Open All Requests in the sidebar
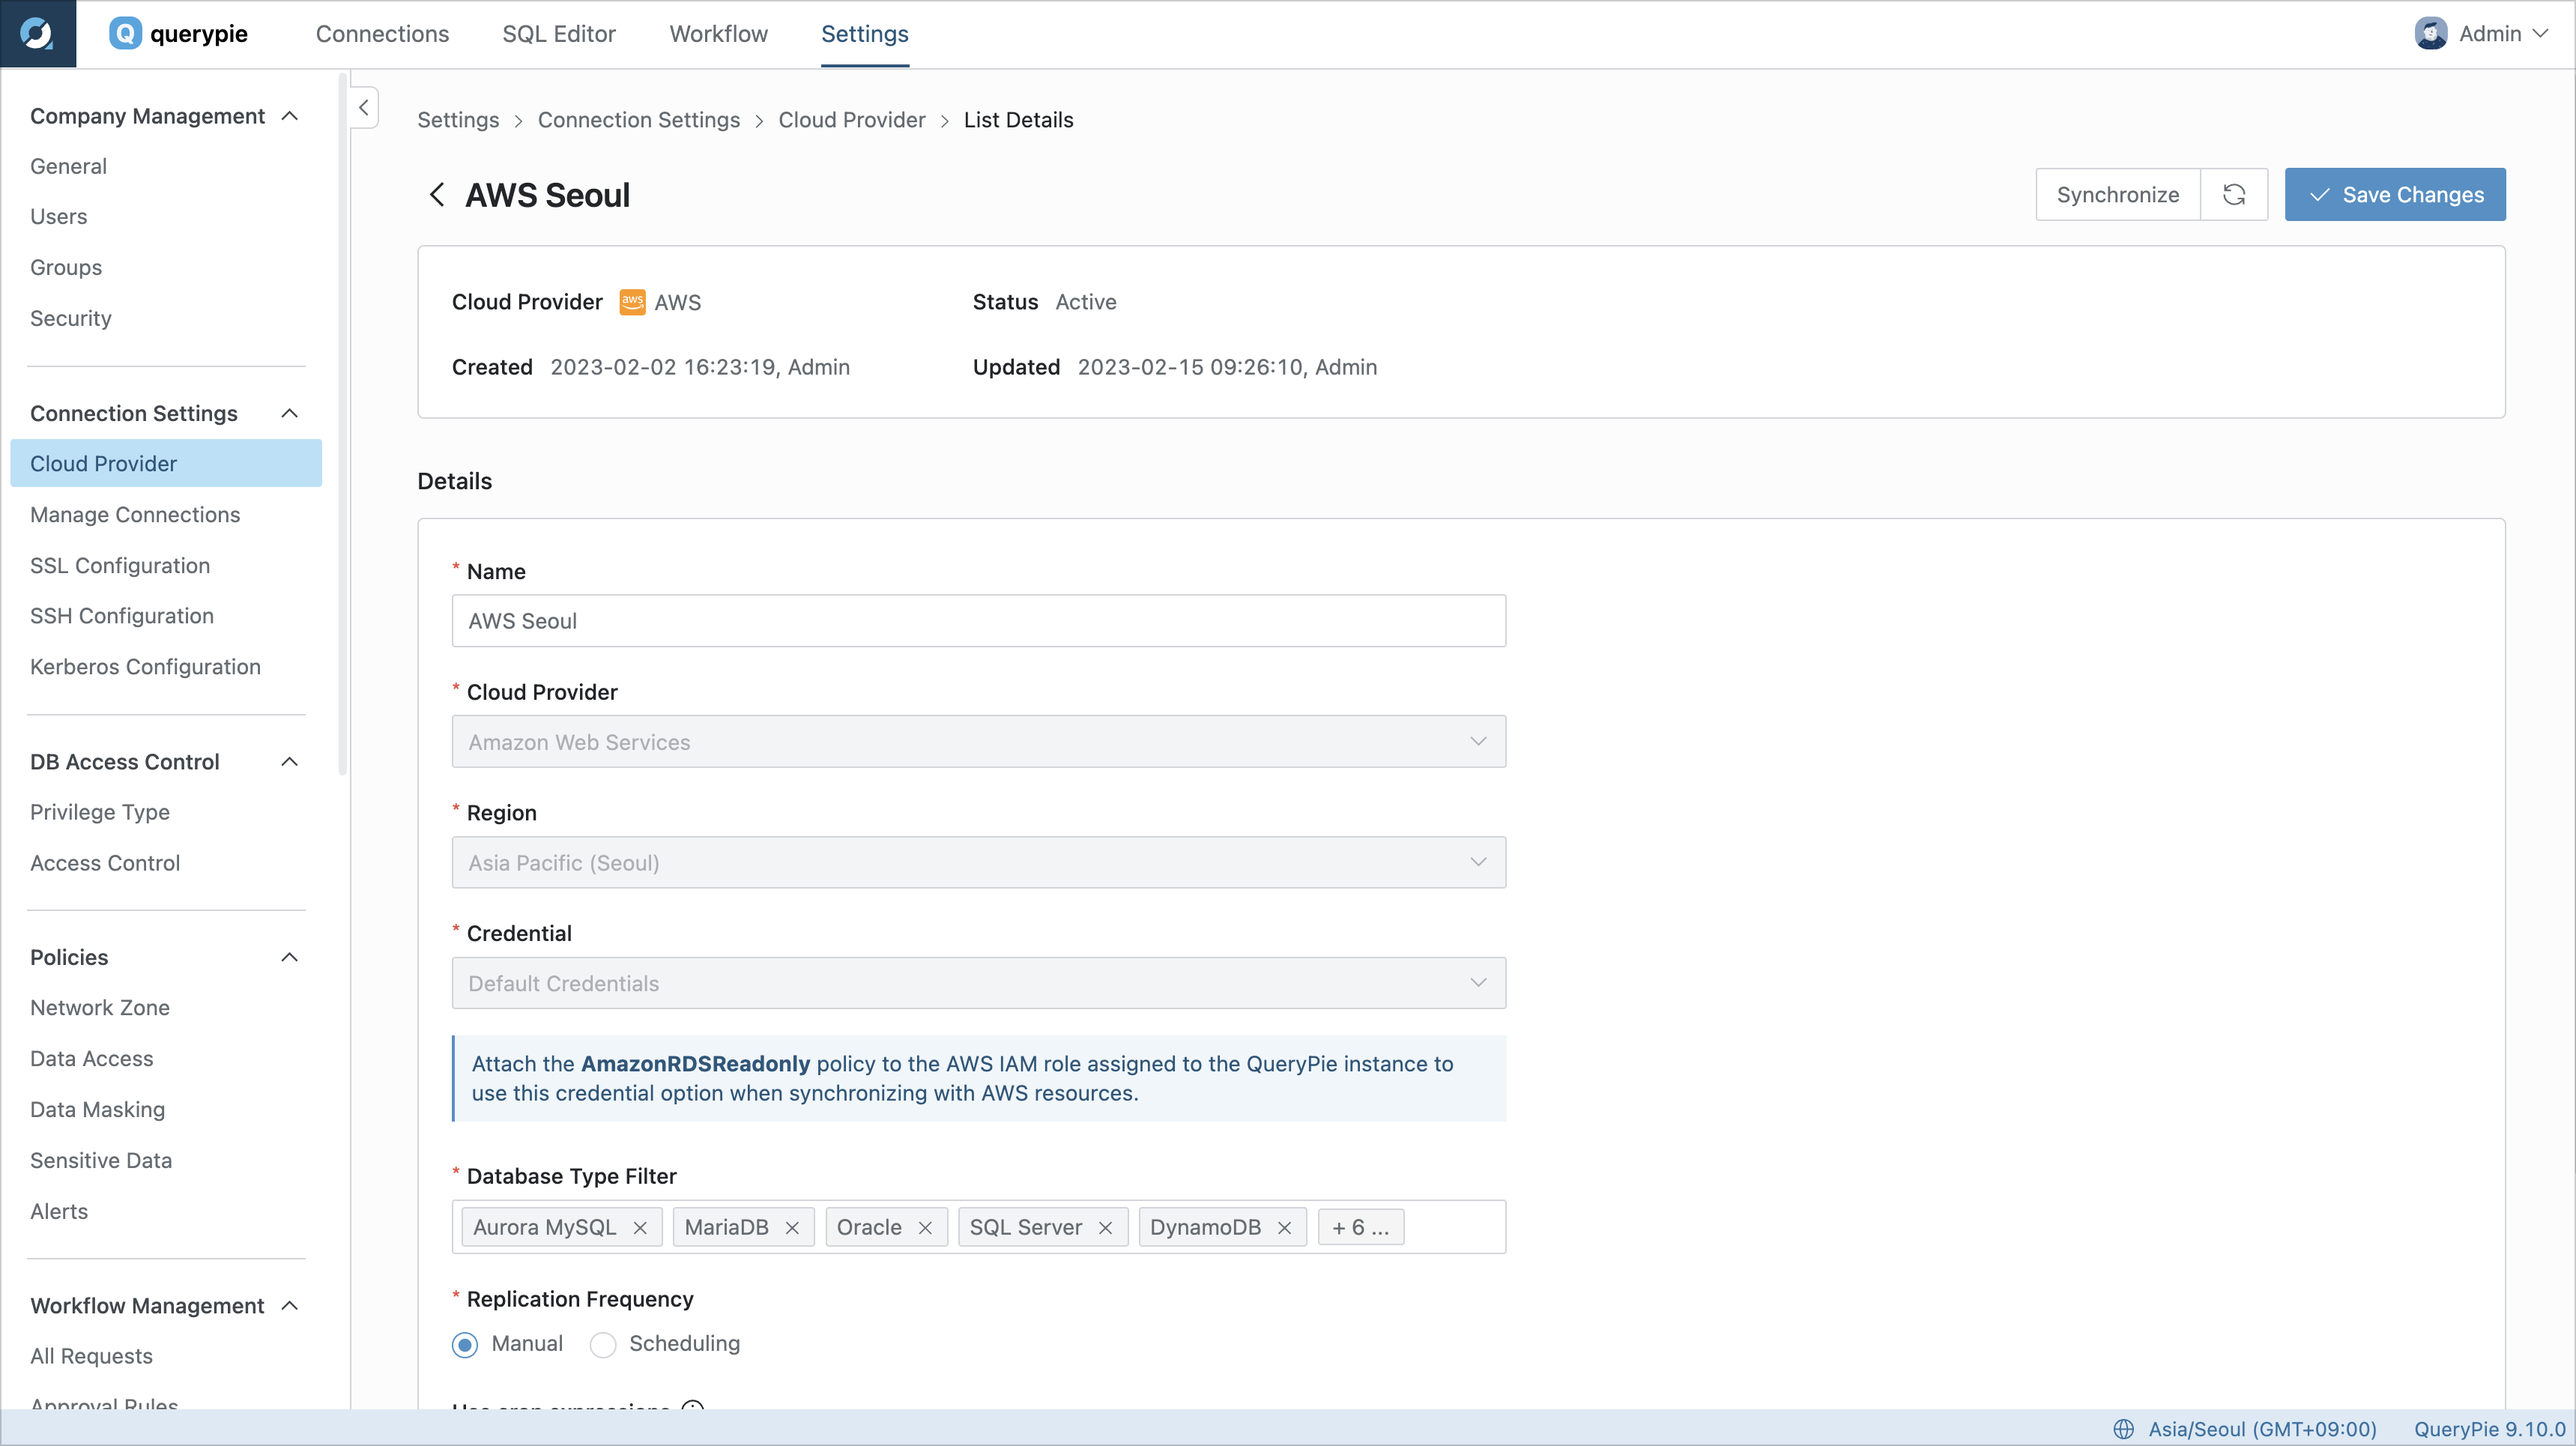The image size is (2576, 1446). point(91,1356)
